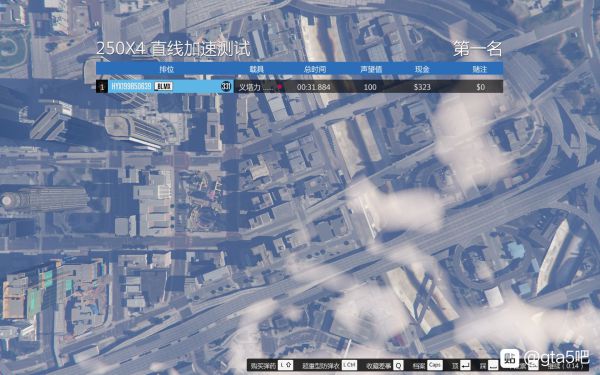Click the LCtrl key icon for body armor

click(x=349, y=365)
